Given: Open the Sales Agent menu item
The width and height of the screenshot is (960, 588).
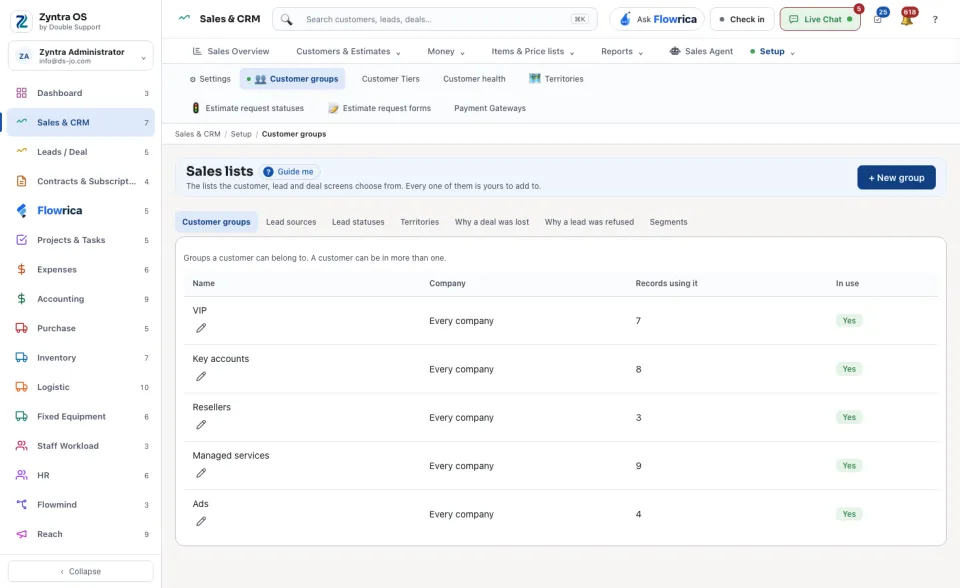Looking at the screenshot, I should point(701,51).
